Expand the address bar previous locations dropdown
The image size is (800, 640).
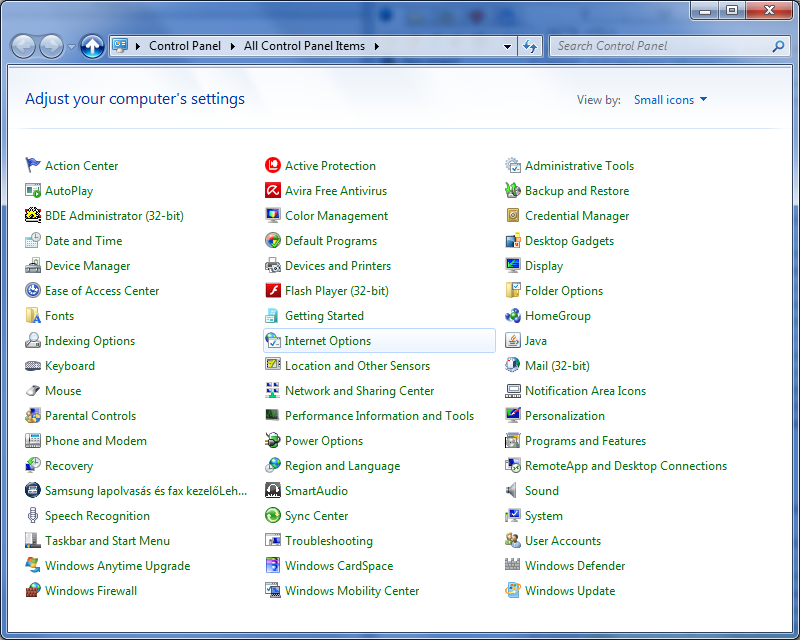coord(507,46)
